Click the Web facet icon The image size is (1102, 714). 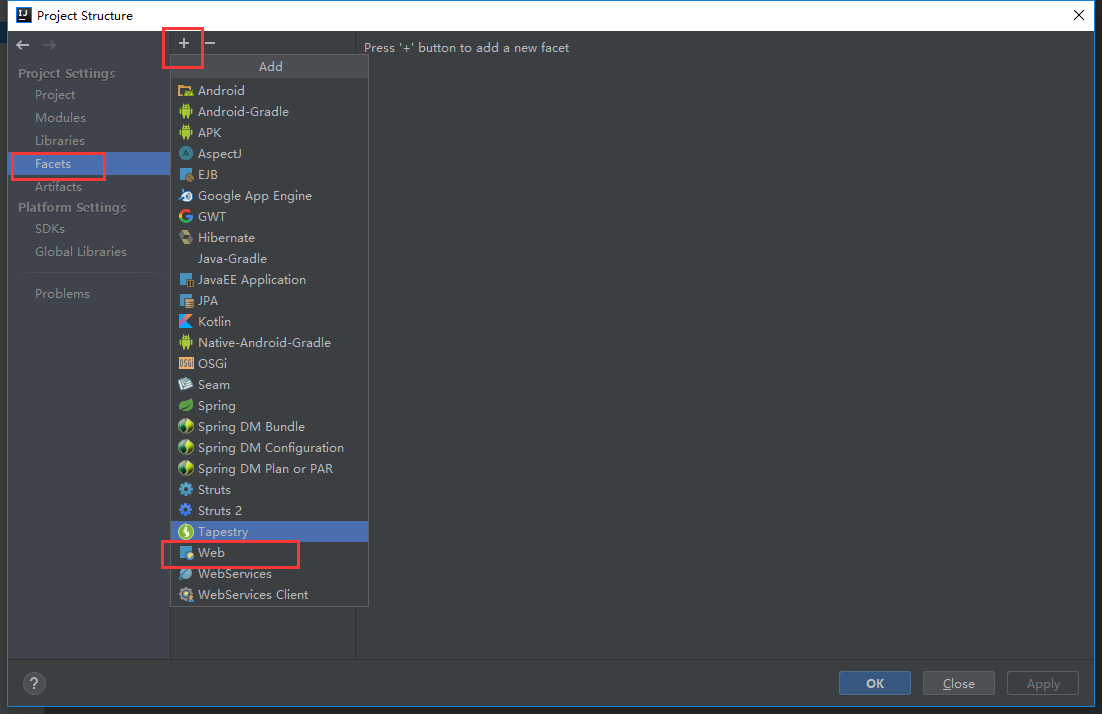pyautogui.click(x=186, y=552)
